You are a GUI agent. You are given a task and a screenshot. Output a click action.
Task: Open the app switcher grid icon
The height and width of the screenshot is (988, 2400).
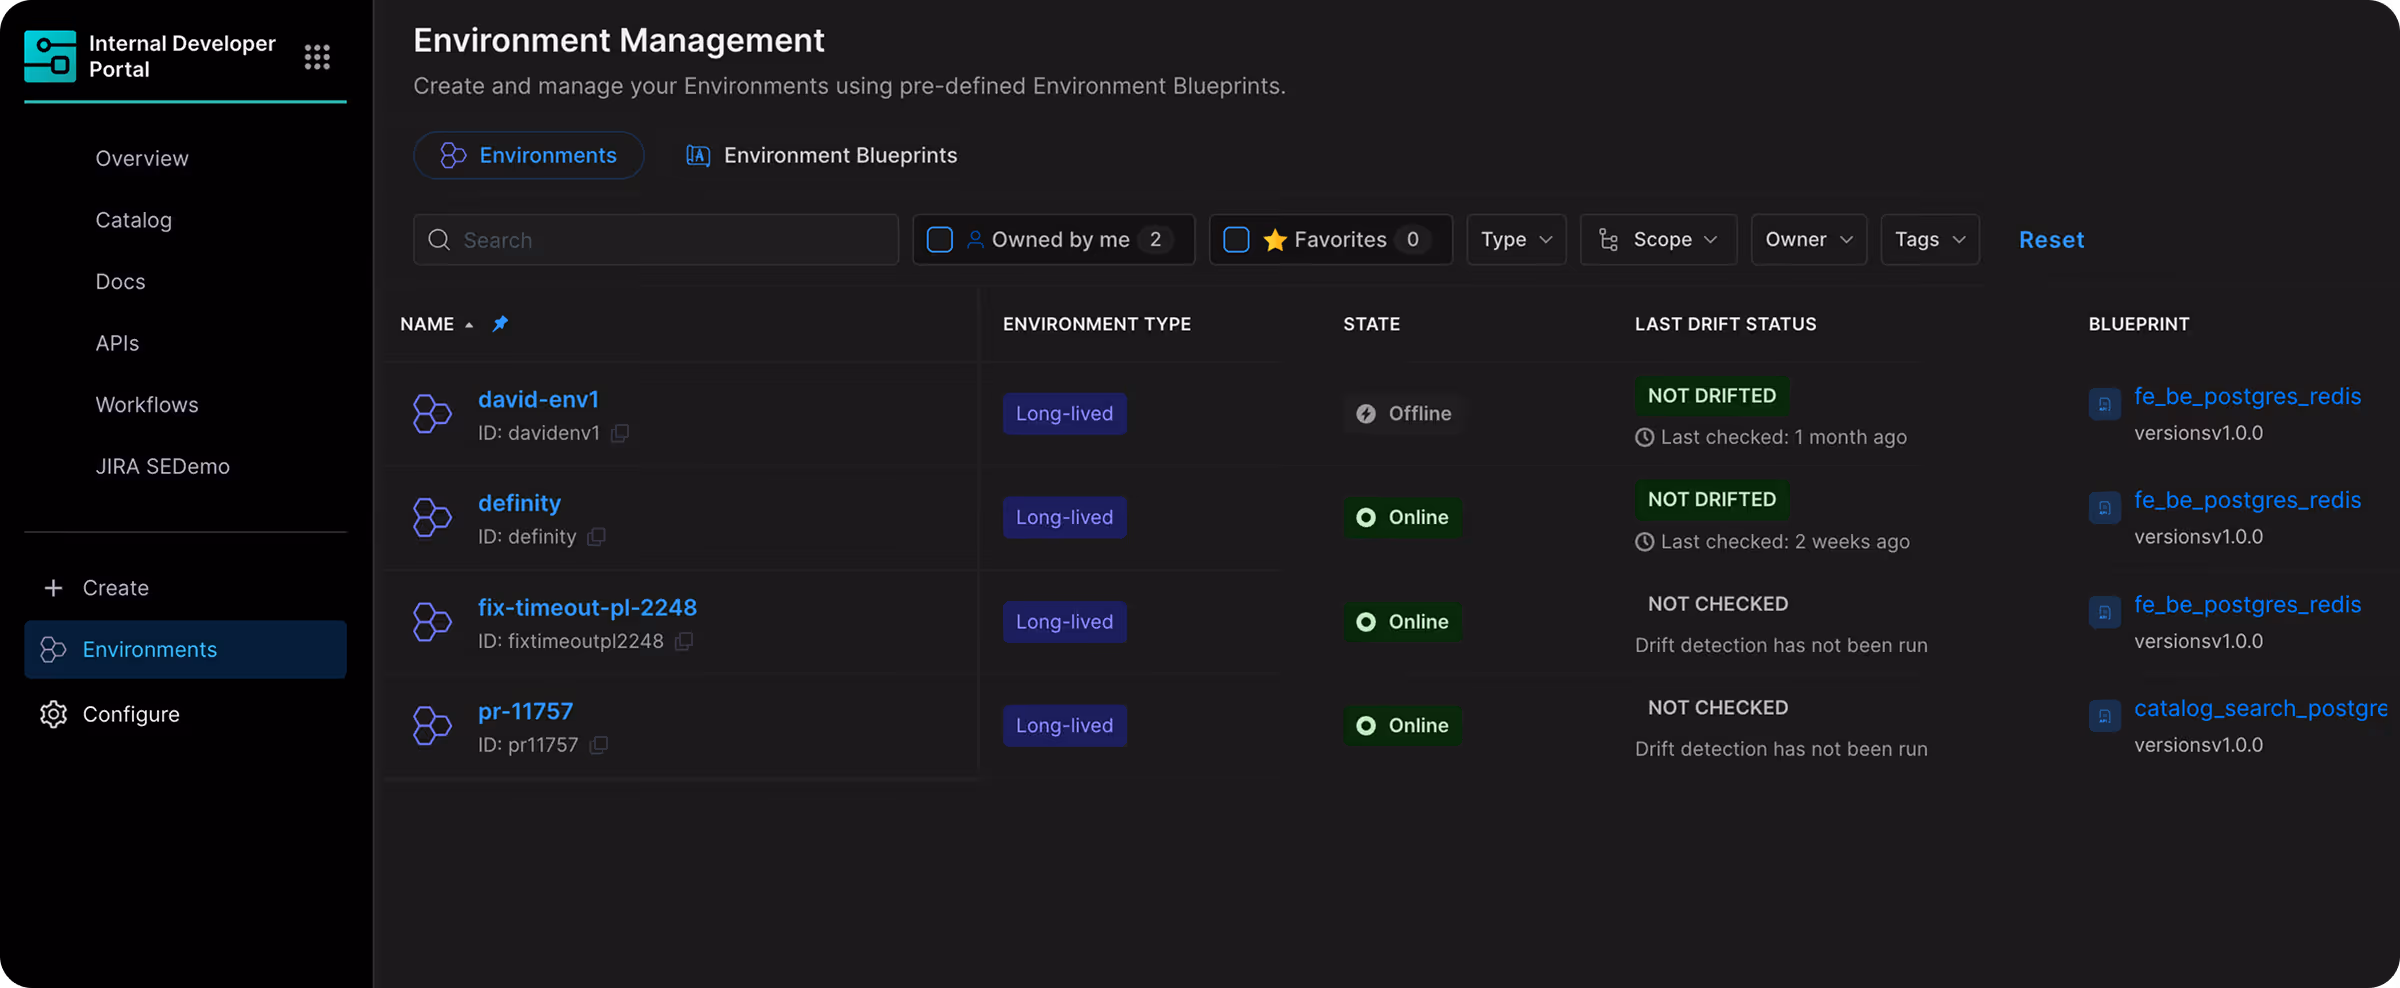click(x=317, y=57)
